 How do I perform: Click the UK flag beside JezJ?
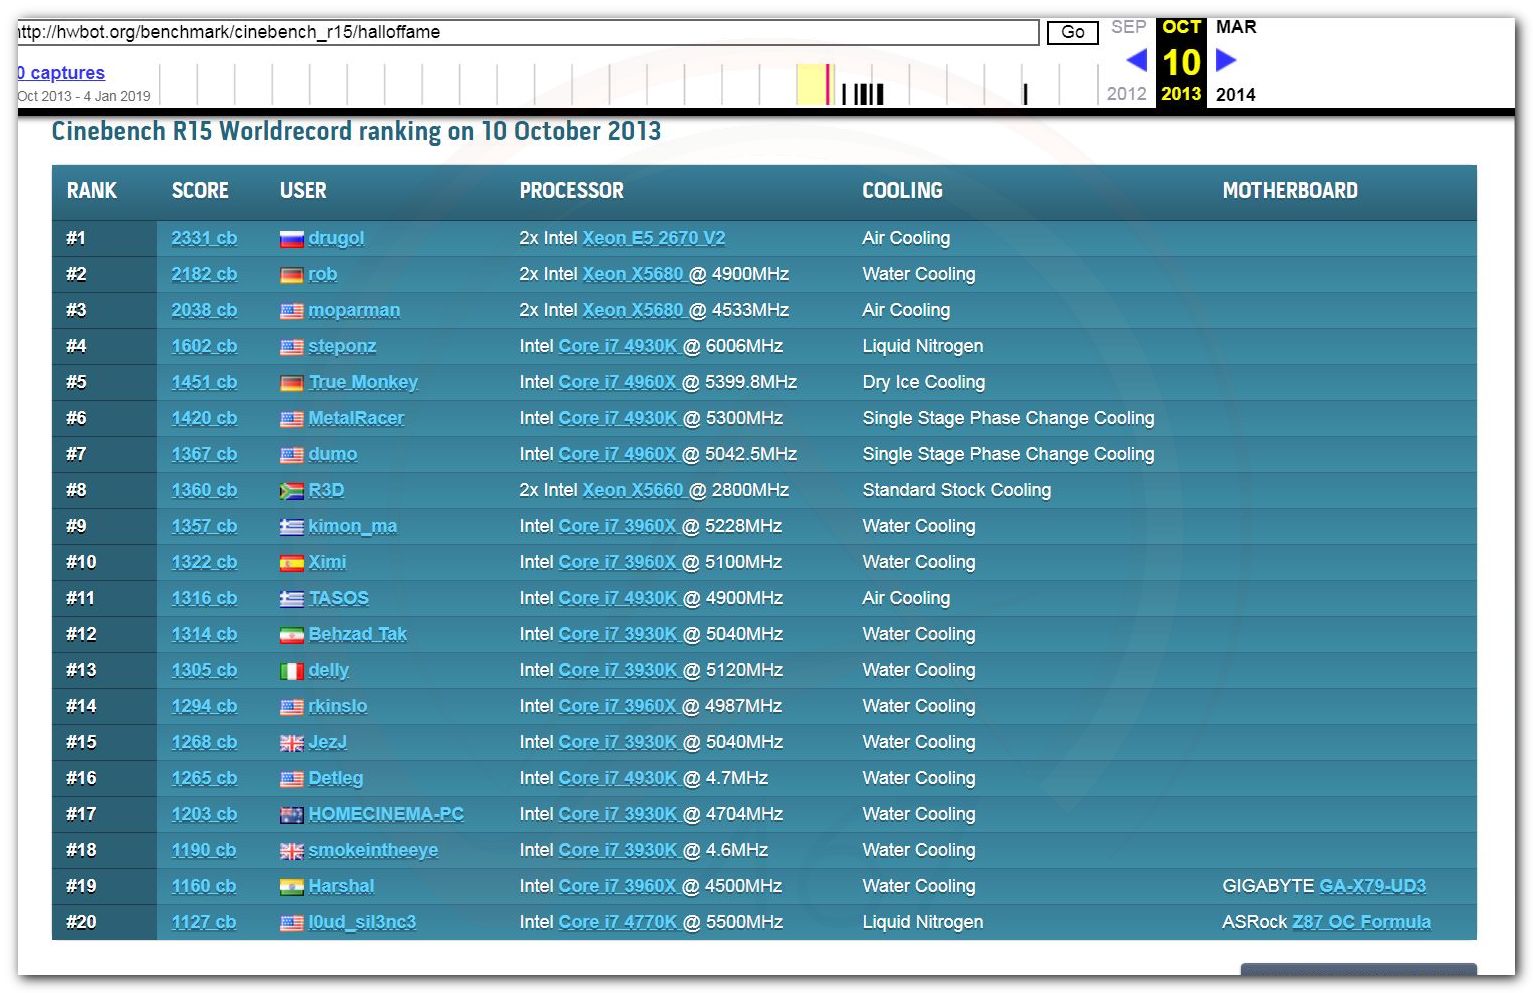(291, 743)
